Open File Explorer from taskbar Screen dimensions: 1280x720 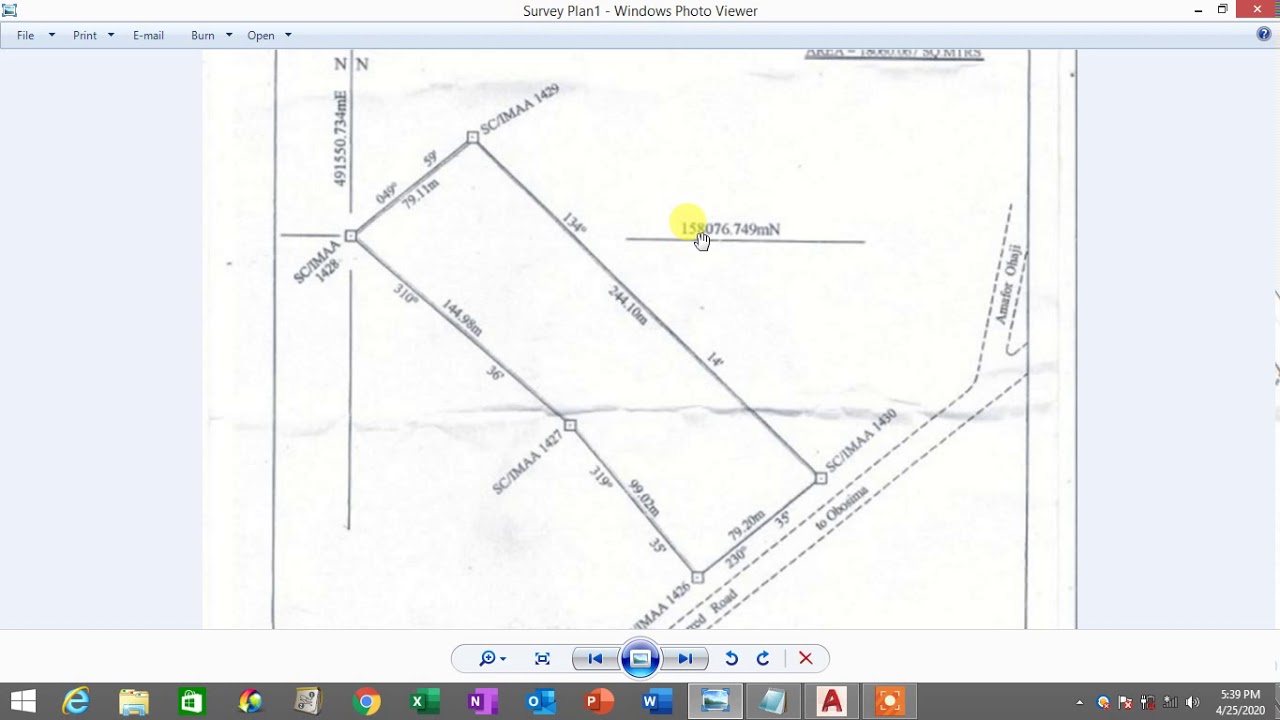134,702
